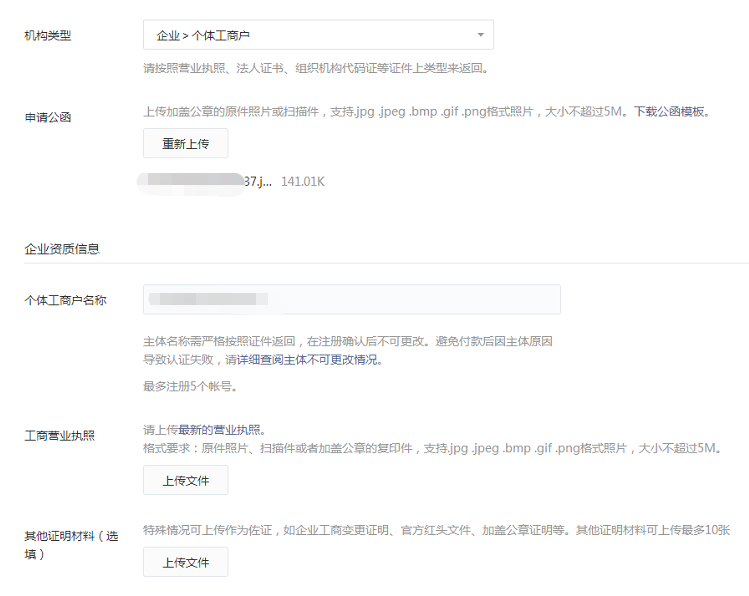Click the arrow of the 机构类型 dropdown
Screen dimensions: 749x596
(481, 35)
